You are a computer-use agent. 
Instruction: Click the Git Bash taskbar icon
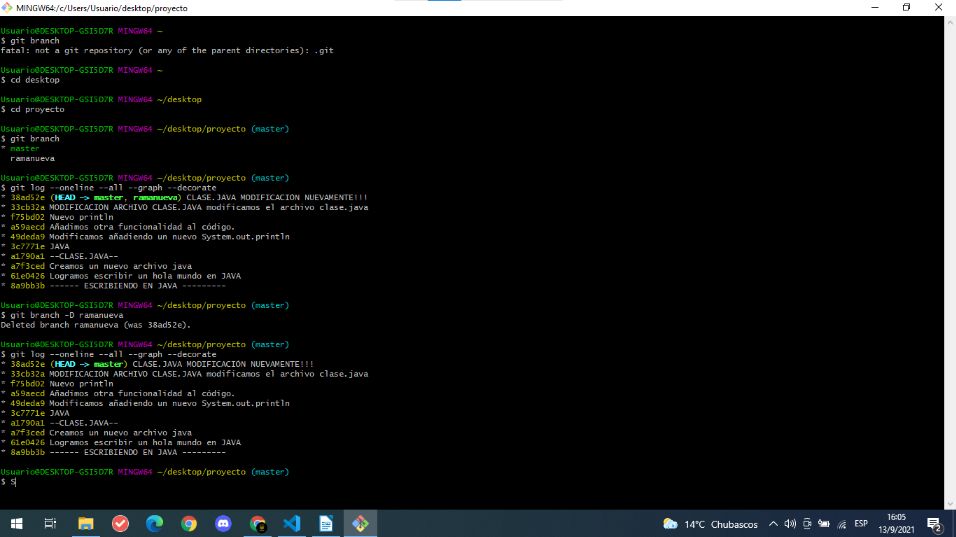(x=360, y=524)
